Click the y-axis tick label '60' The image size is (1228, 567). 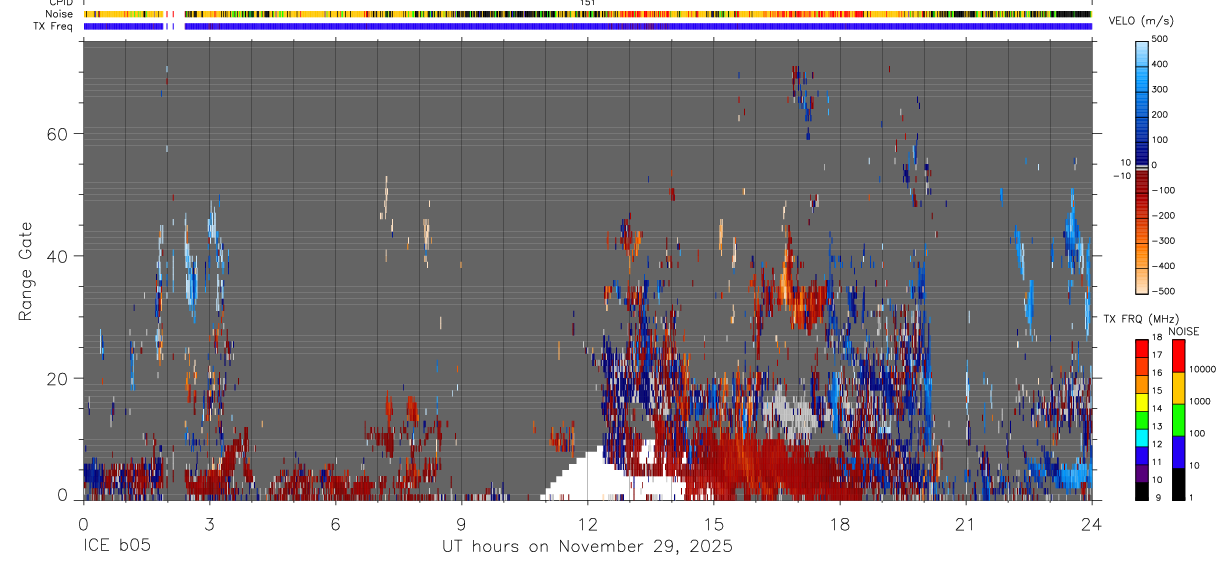(59, 133)
